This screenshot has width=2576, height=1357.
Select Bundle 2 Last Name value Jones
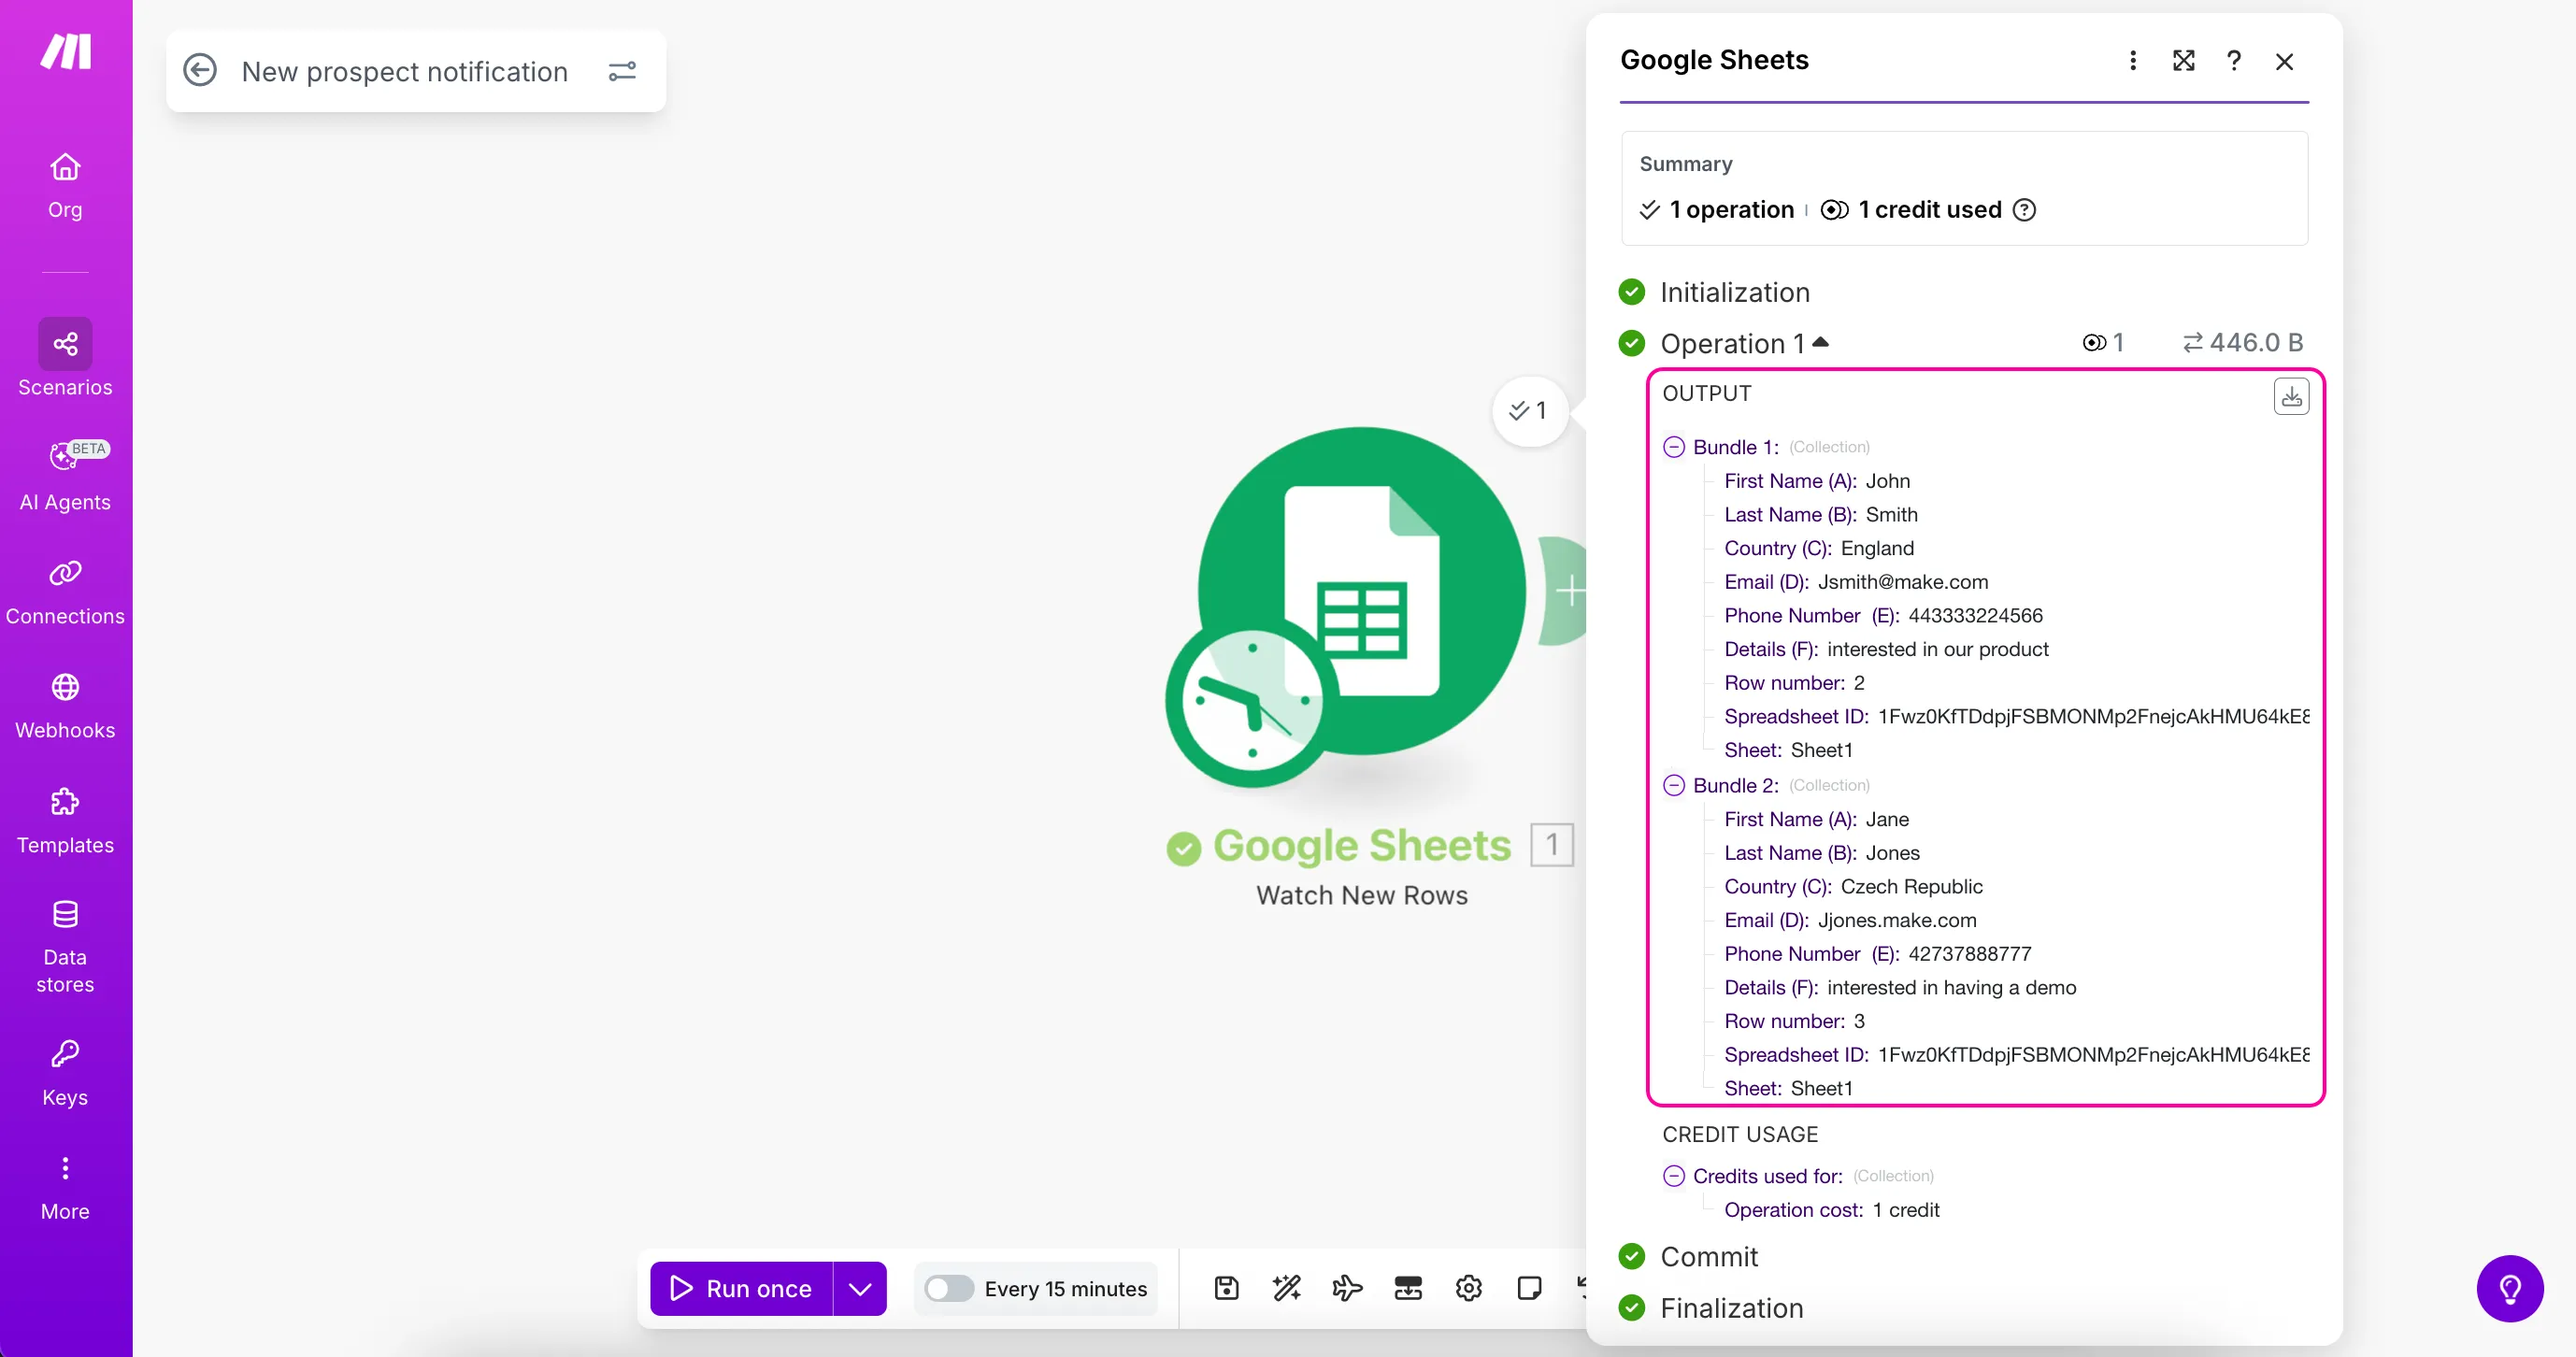1893,853
